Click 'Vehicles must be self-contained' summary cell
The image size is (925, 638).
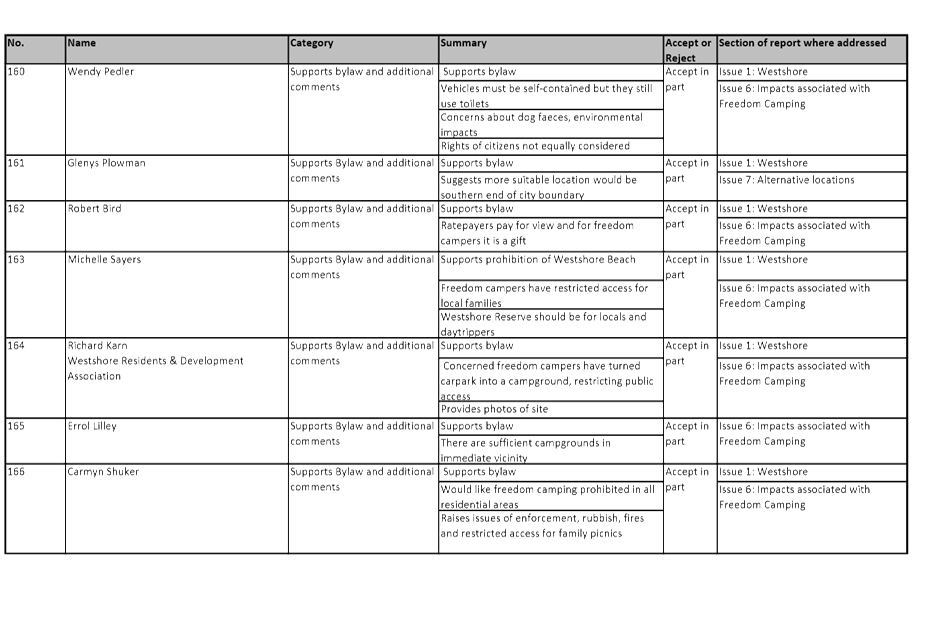tap(551, 95)
